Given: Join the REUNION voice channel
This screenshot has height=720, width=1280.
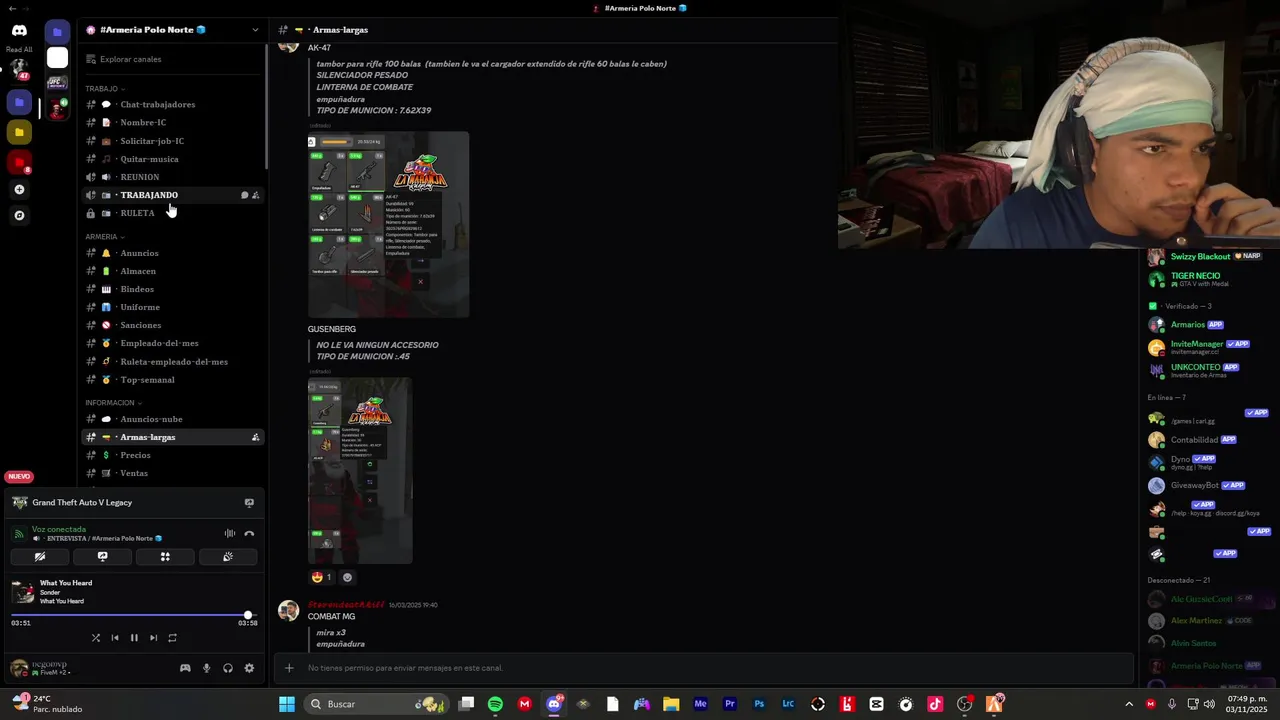Looking at the screenshot, I should (172, 177).
